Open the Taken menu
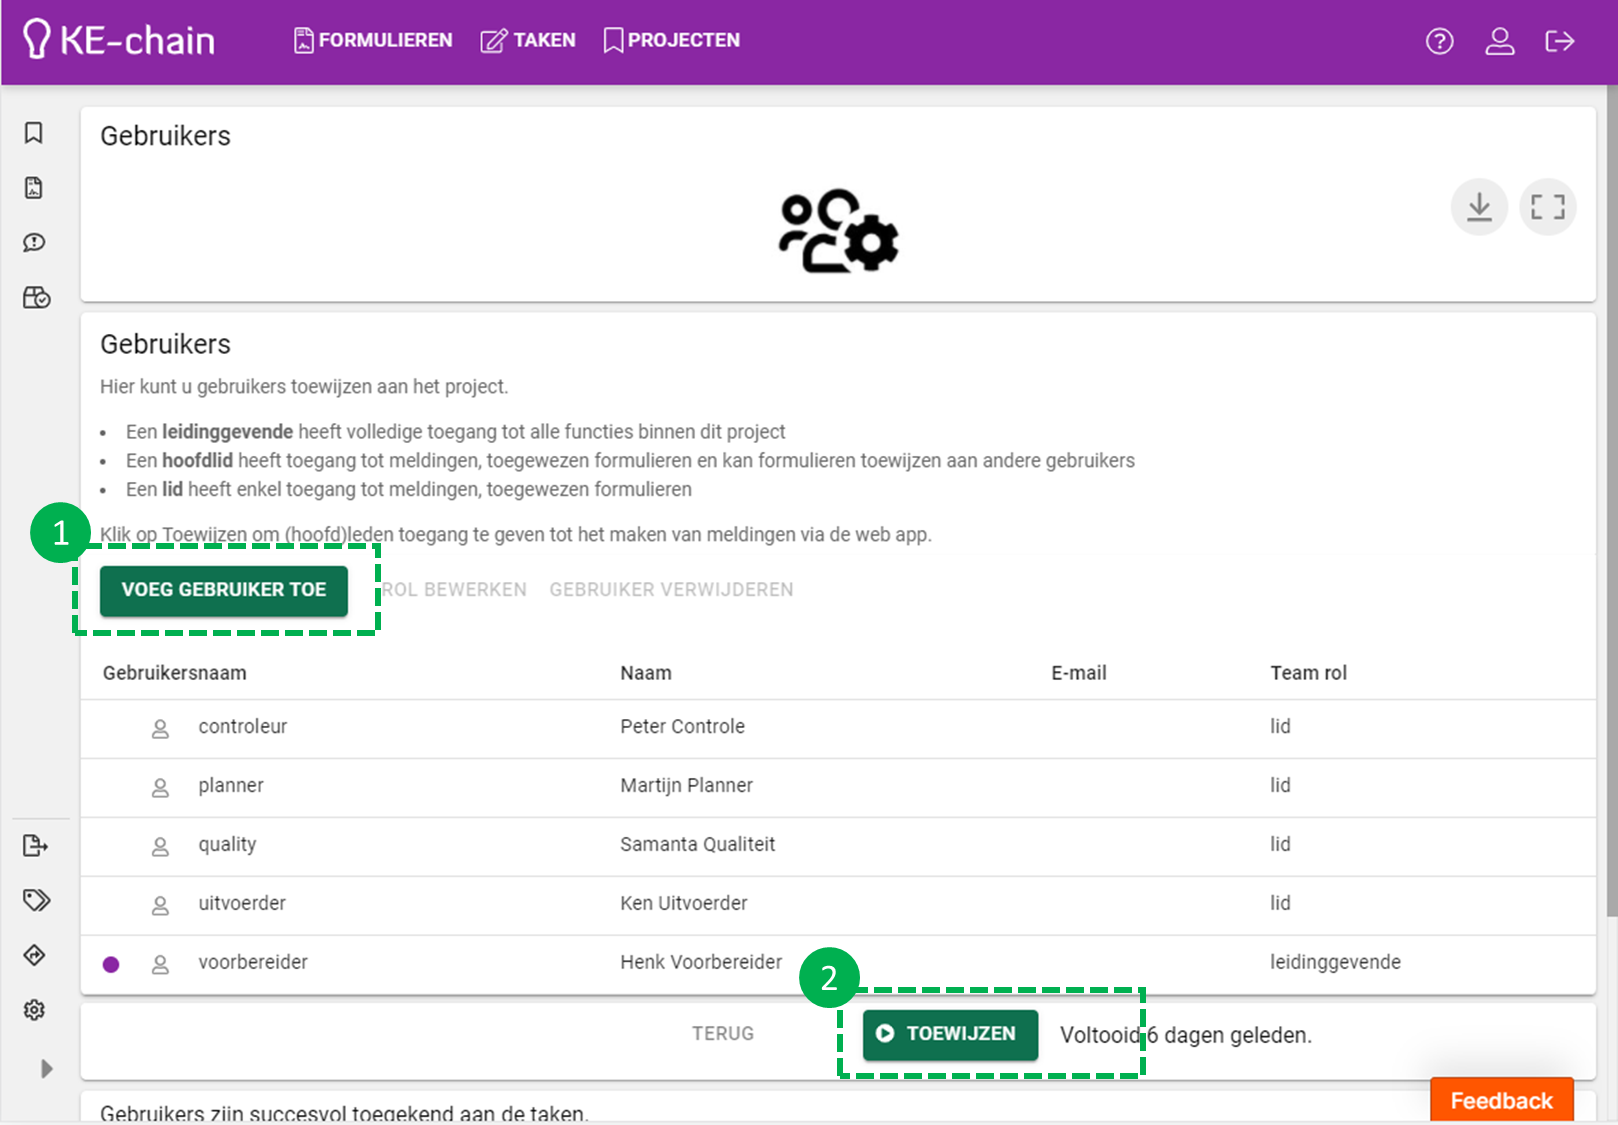Viewport: 1618px width, 1125px height. (528, 41)
